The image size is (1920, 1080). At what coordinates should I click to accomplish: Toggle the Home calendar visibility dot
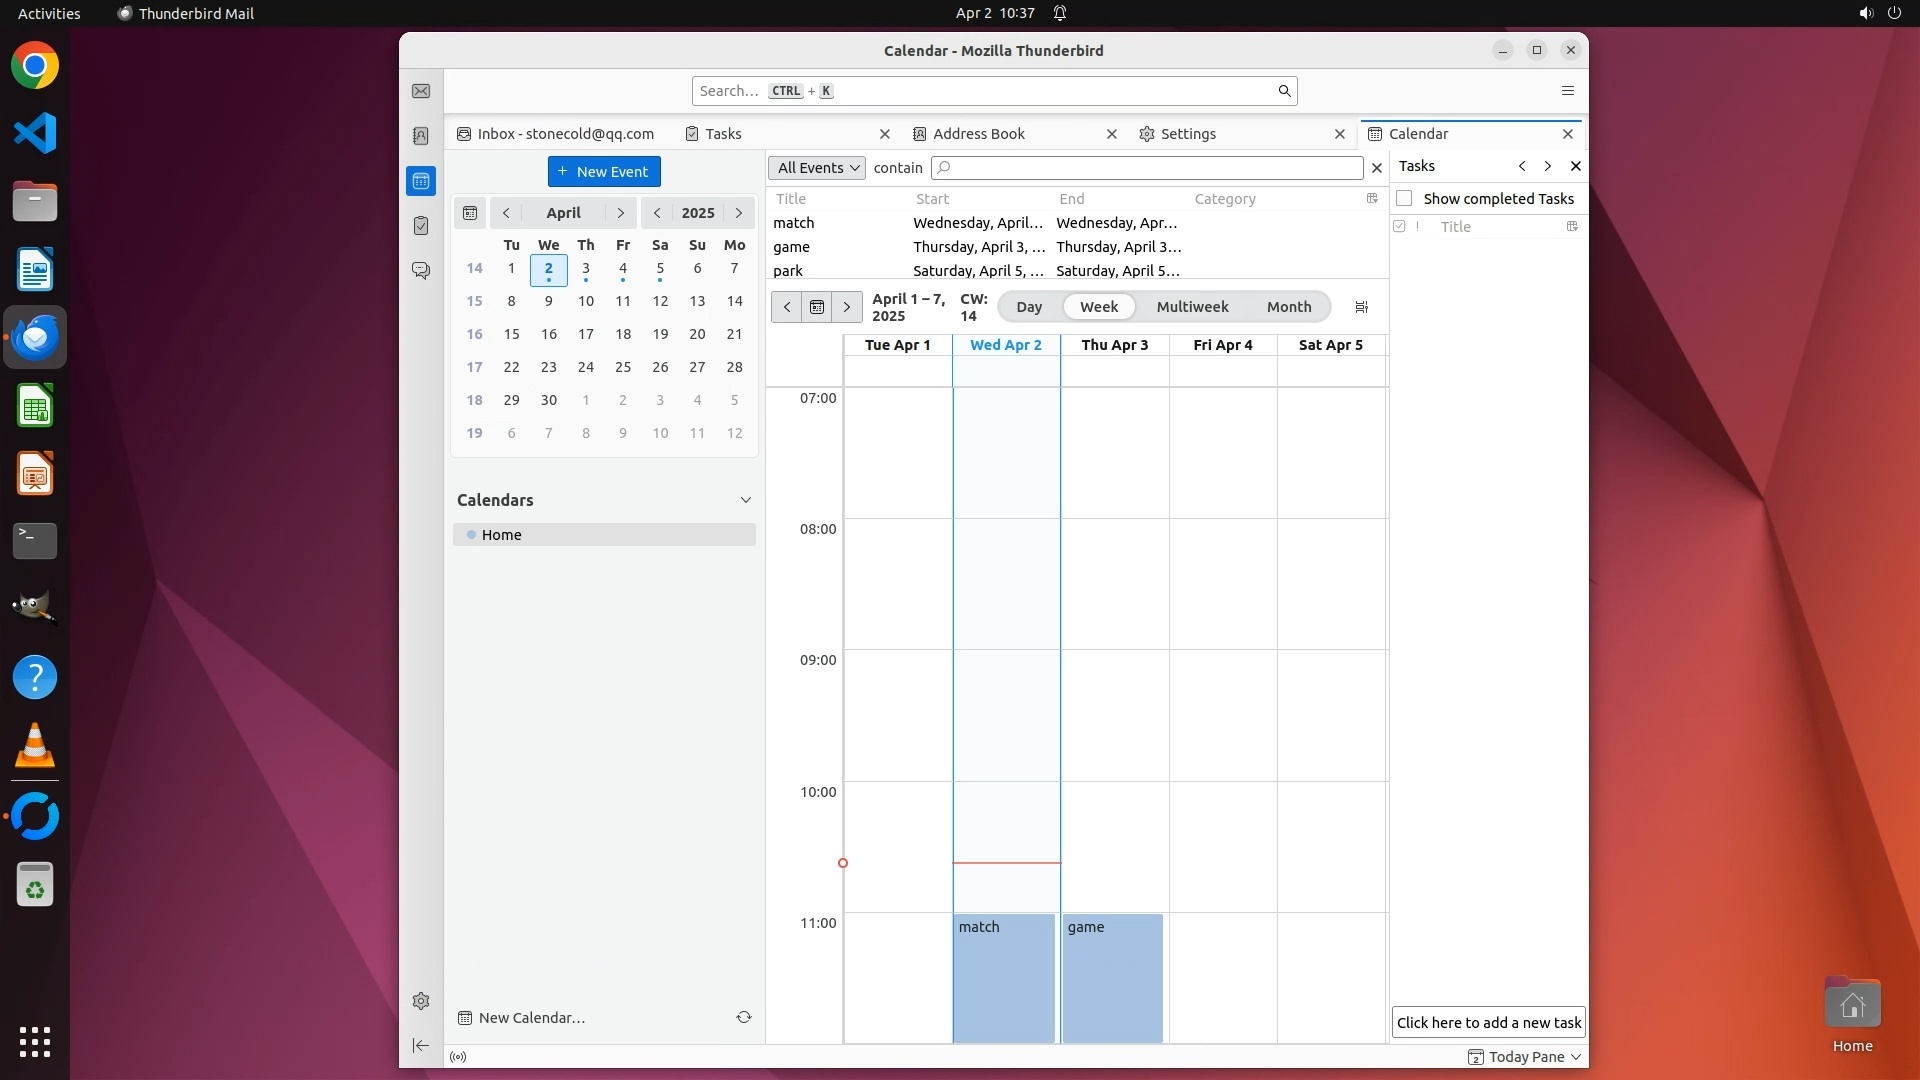[471, 535]
